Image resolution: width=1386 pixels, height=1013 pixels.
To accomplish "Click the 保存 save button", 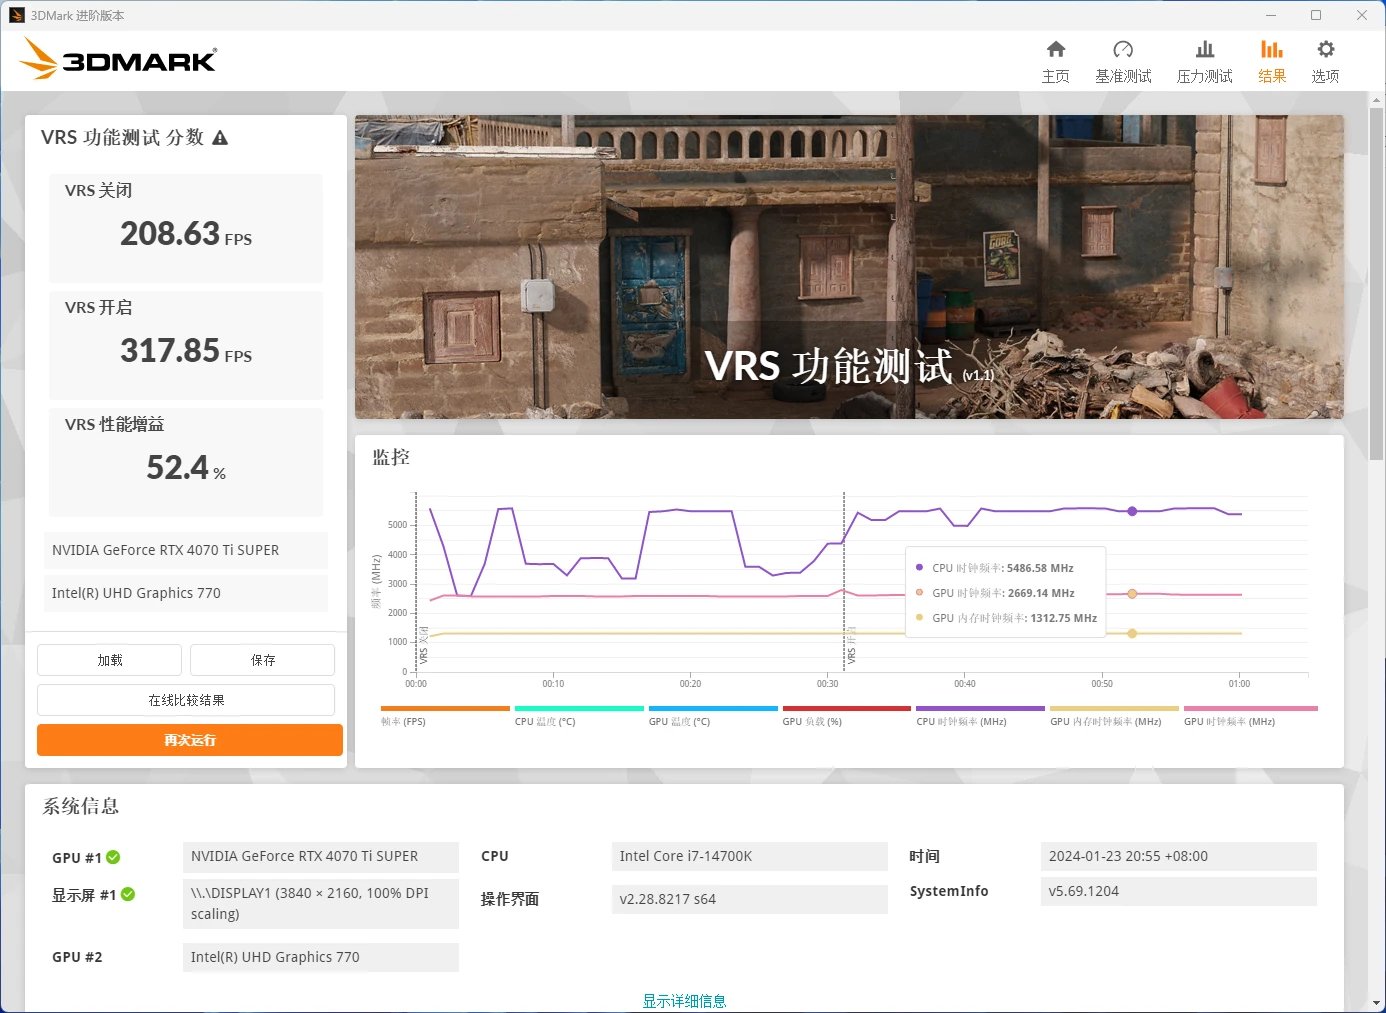I will click(263, 660).
